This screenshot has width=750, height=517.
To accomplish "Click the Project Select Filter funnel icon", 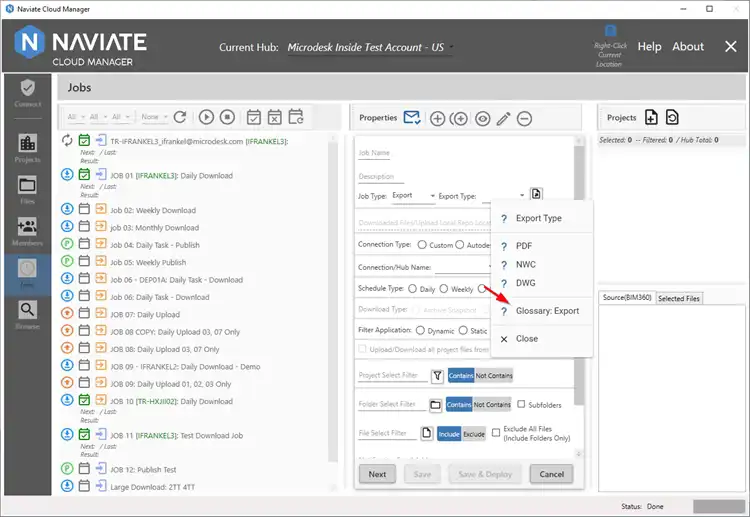I will pos(437,376).
